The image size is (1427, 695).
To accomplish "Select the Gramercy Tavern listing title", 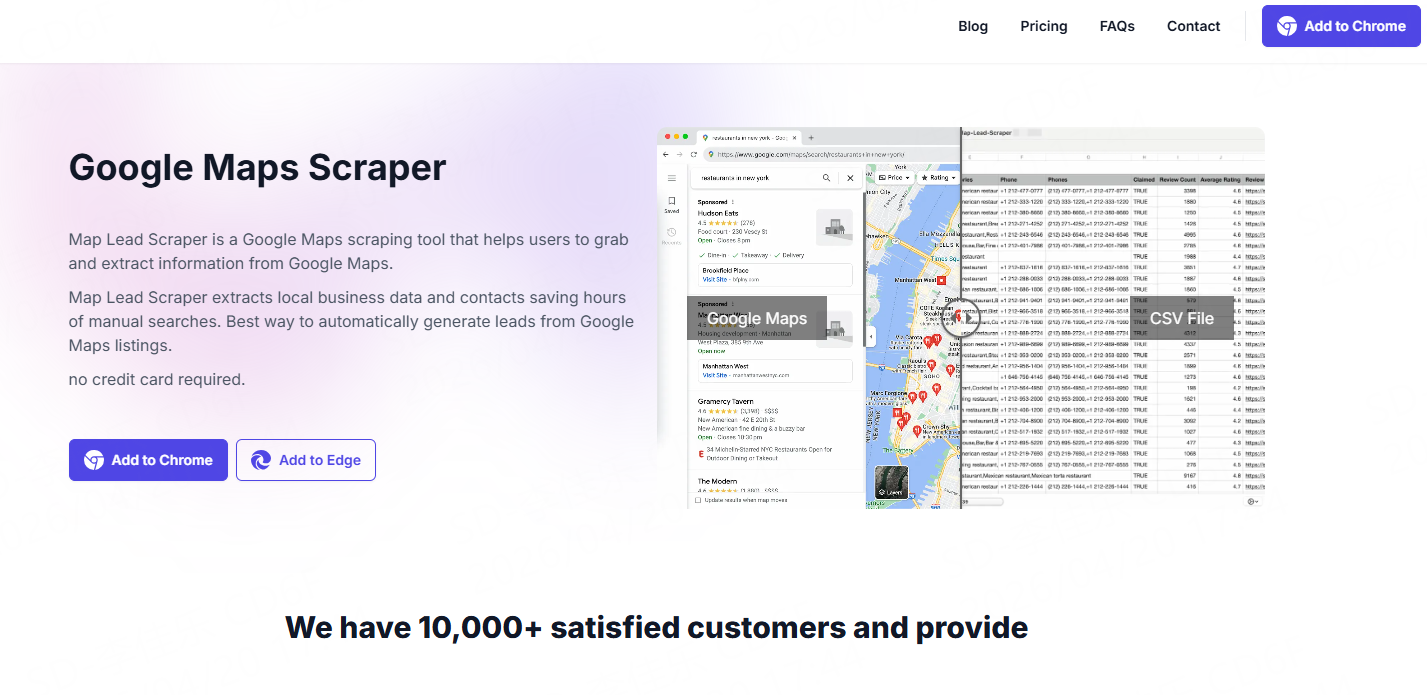I will (726, 401).
